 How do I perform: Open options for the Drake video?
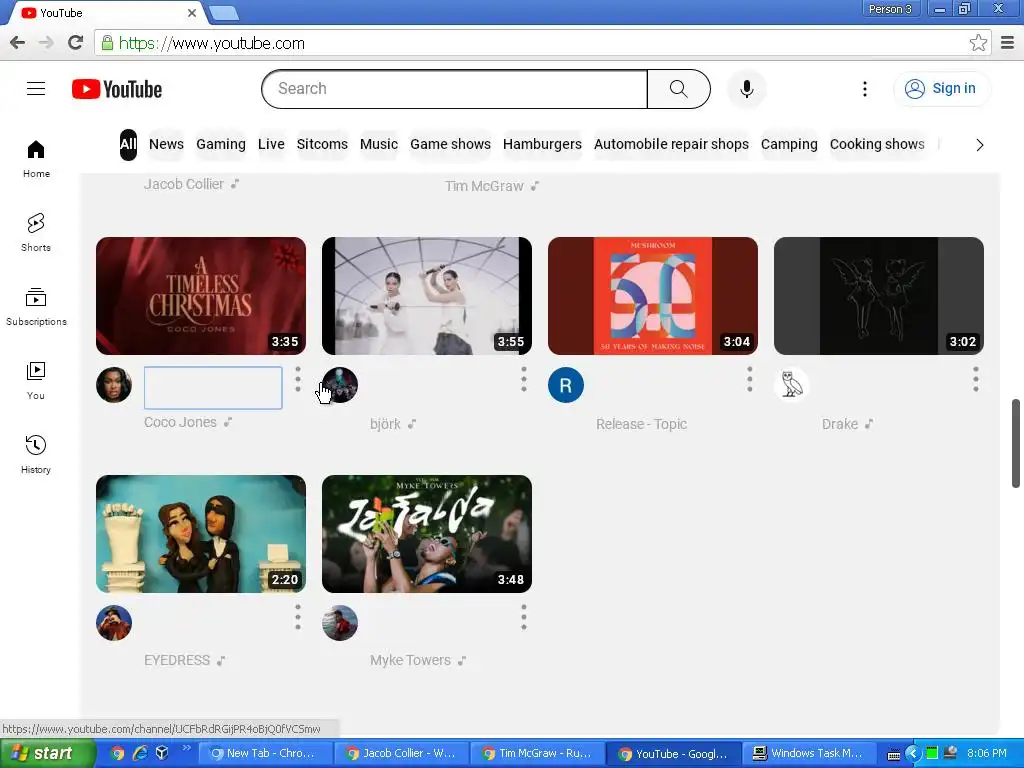click(976, 379)
